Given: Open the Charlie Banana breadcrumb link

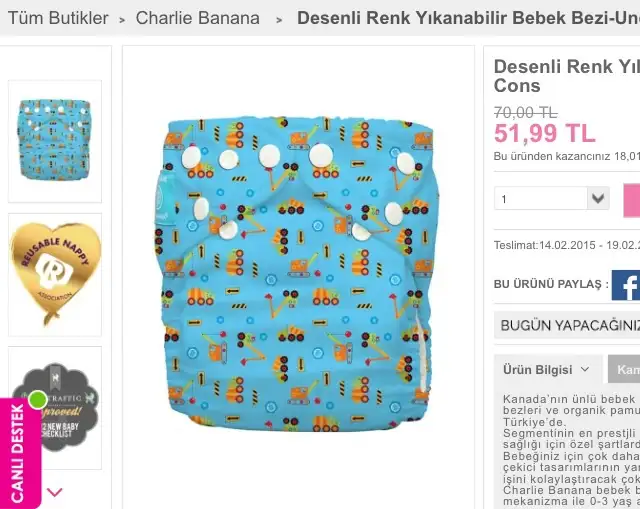Looking at the screenshot, I should coord(198,18).
